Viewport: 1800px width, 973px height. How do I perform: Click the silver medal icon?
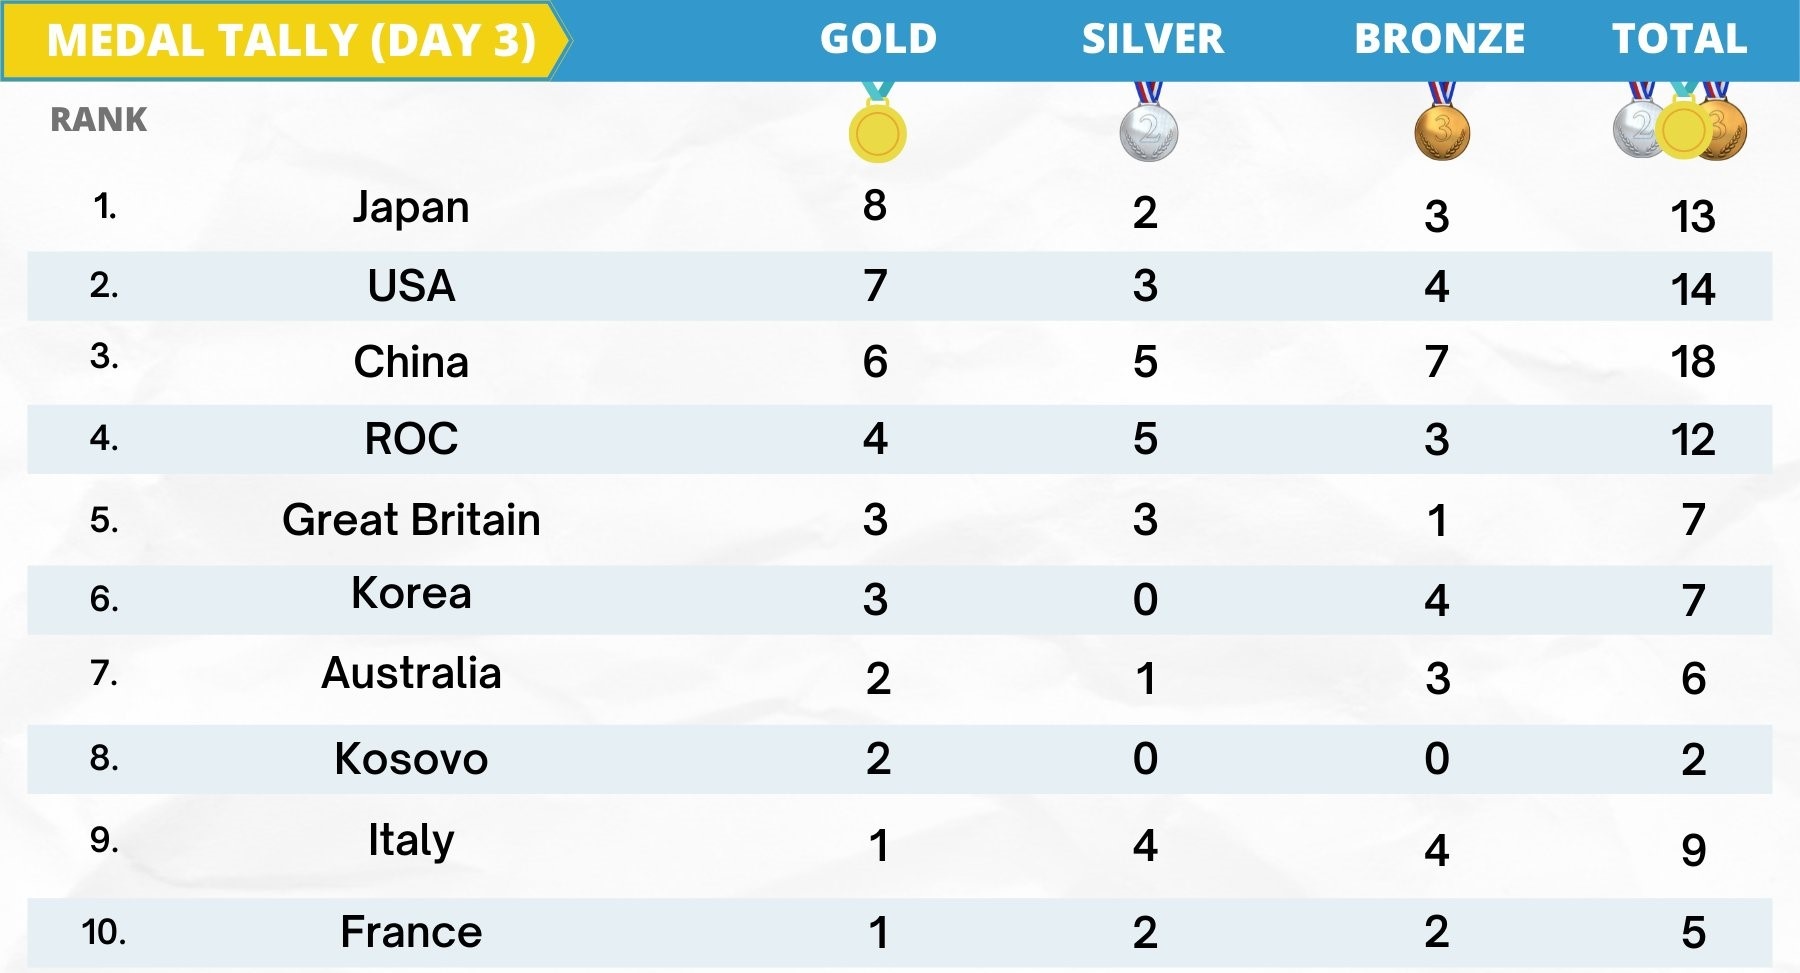(1149, 130)
